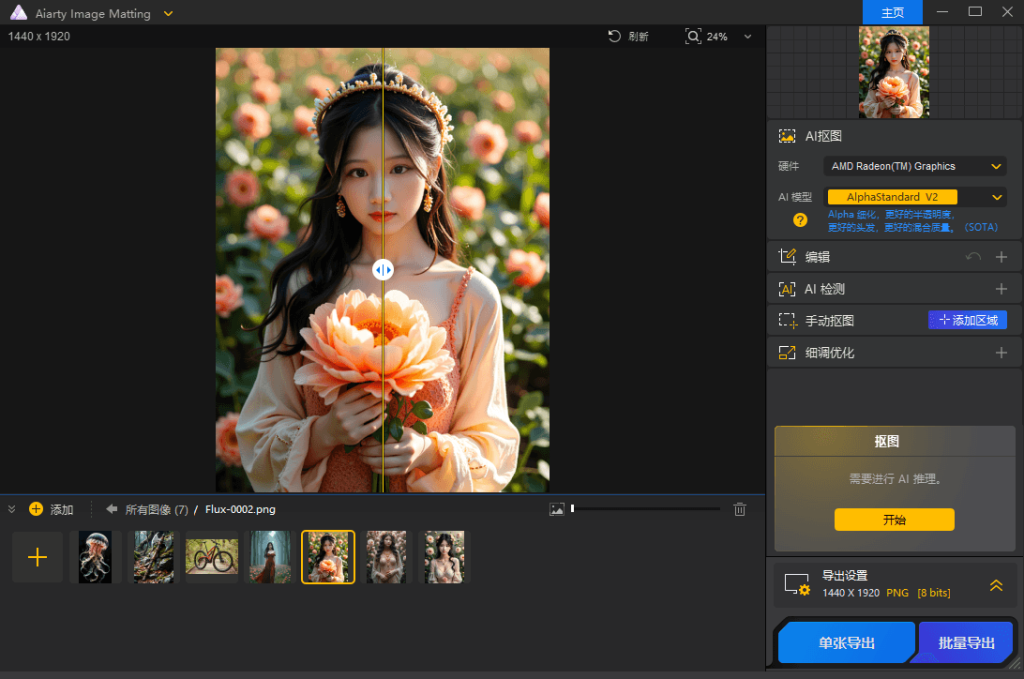Select the bicycle image thumbnail
This screenshot has width=1024, height=679.
[211, 557]
